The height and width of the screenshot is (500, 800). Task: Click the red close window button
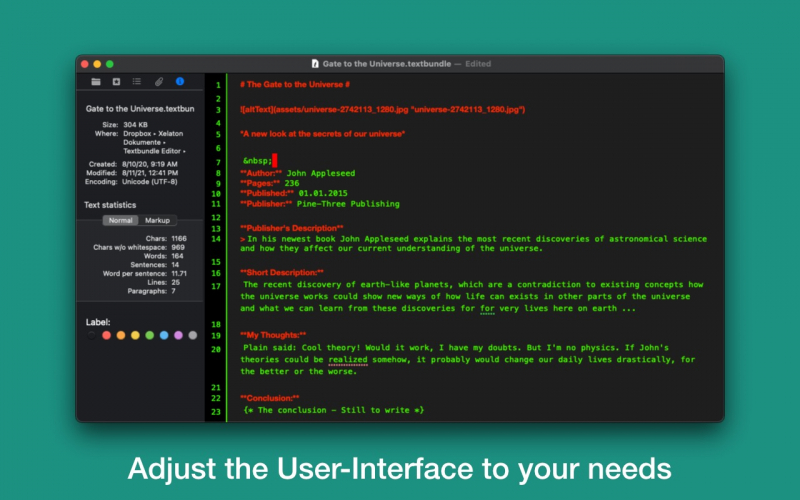pyautogui.click(x=85, y=64)
